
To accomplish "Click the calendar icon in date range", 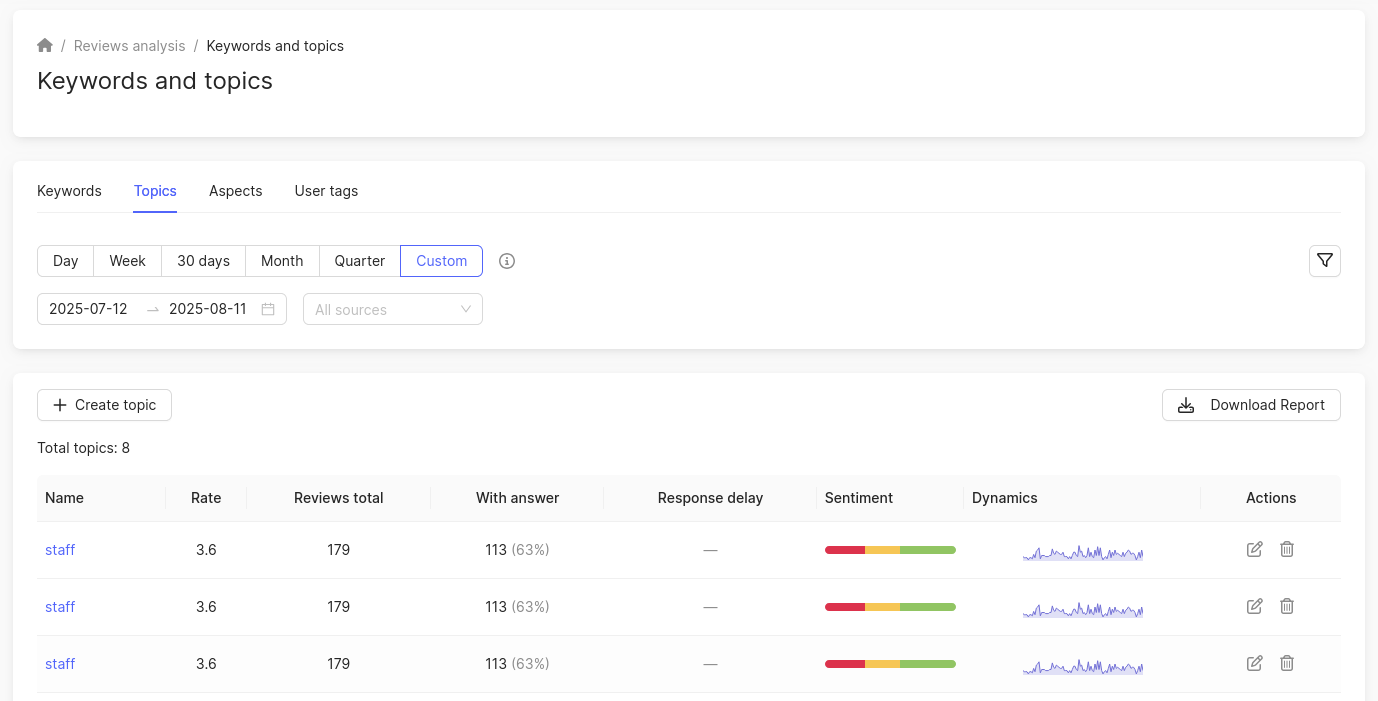I will coord(268,309).
